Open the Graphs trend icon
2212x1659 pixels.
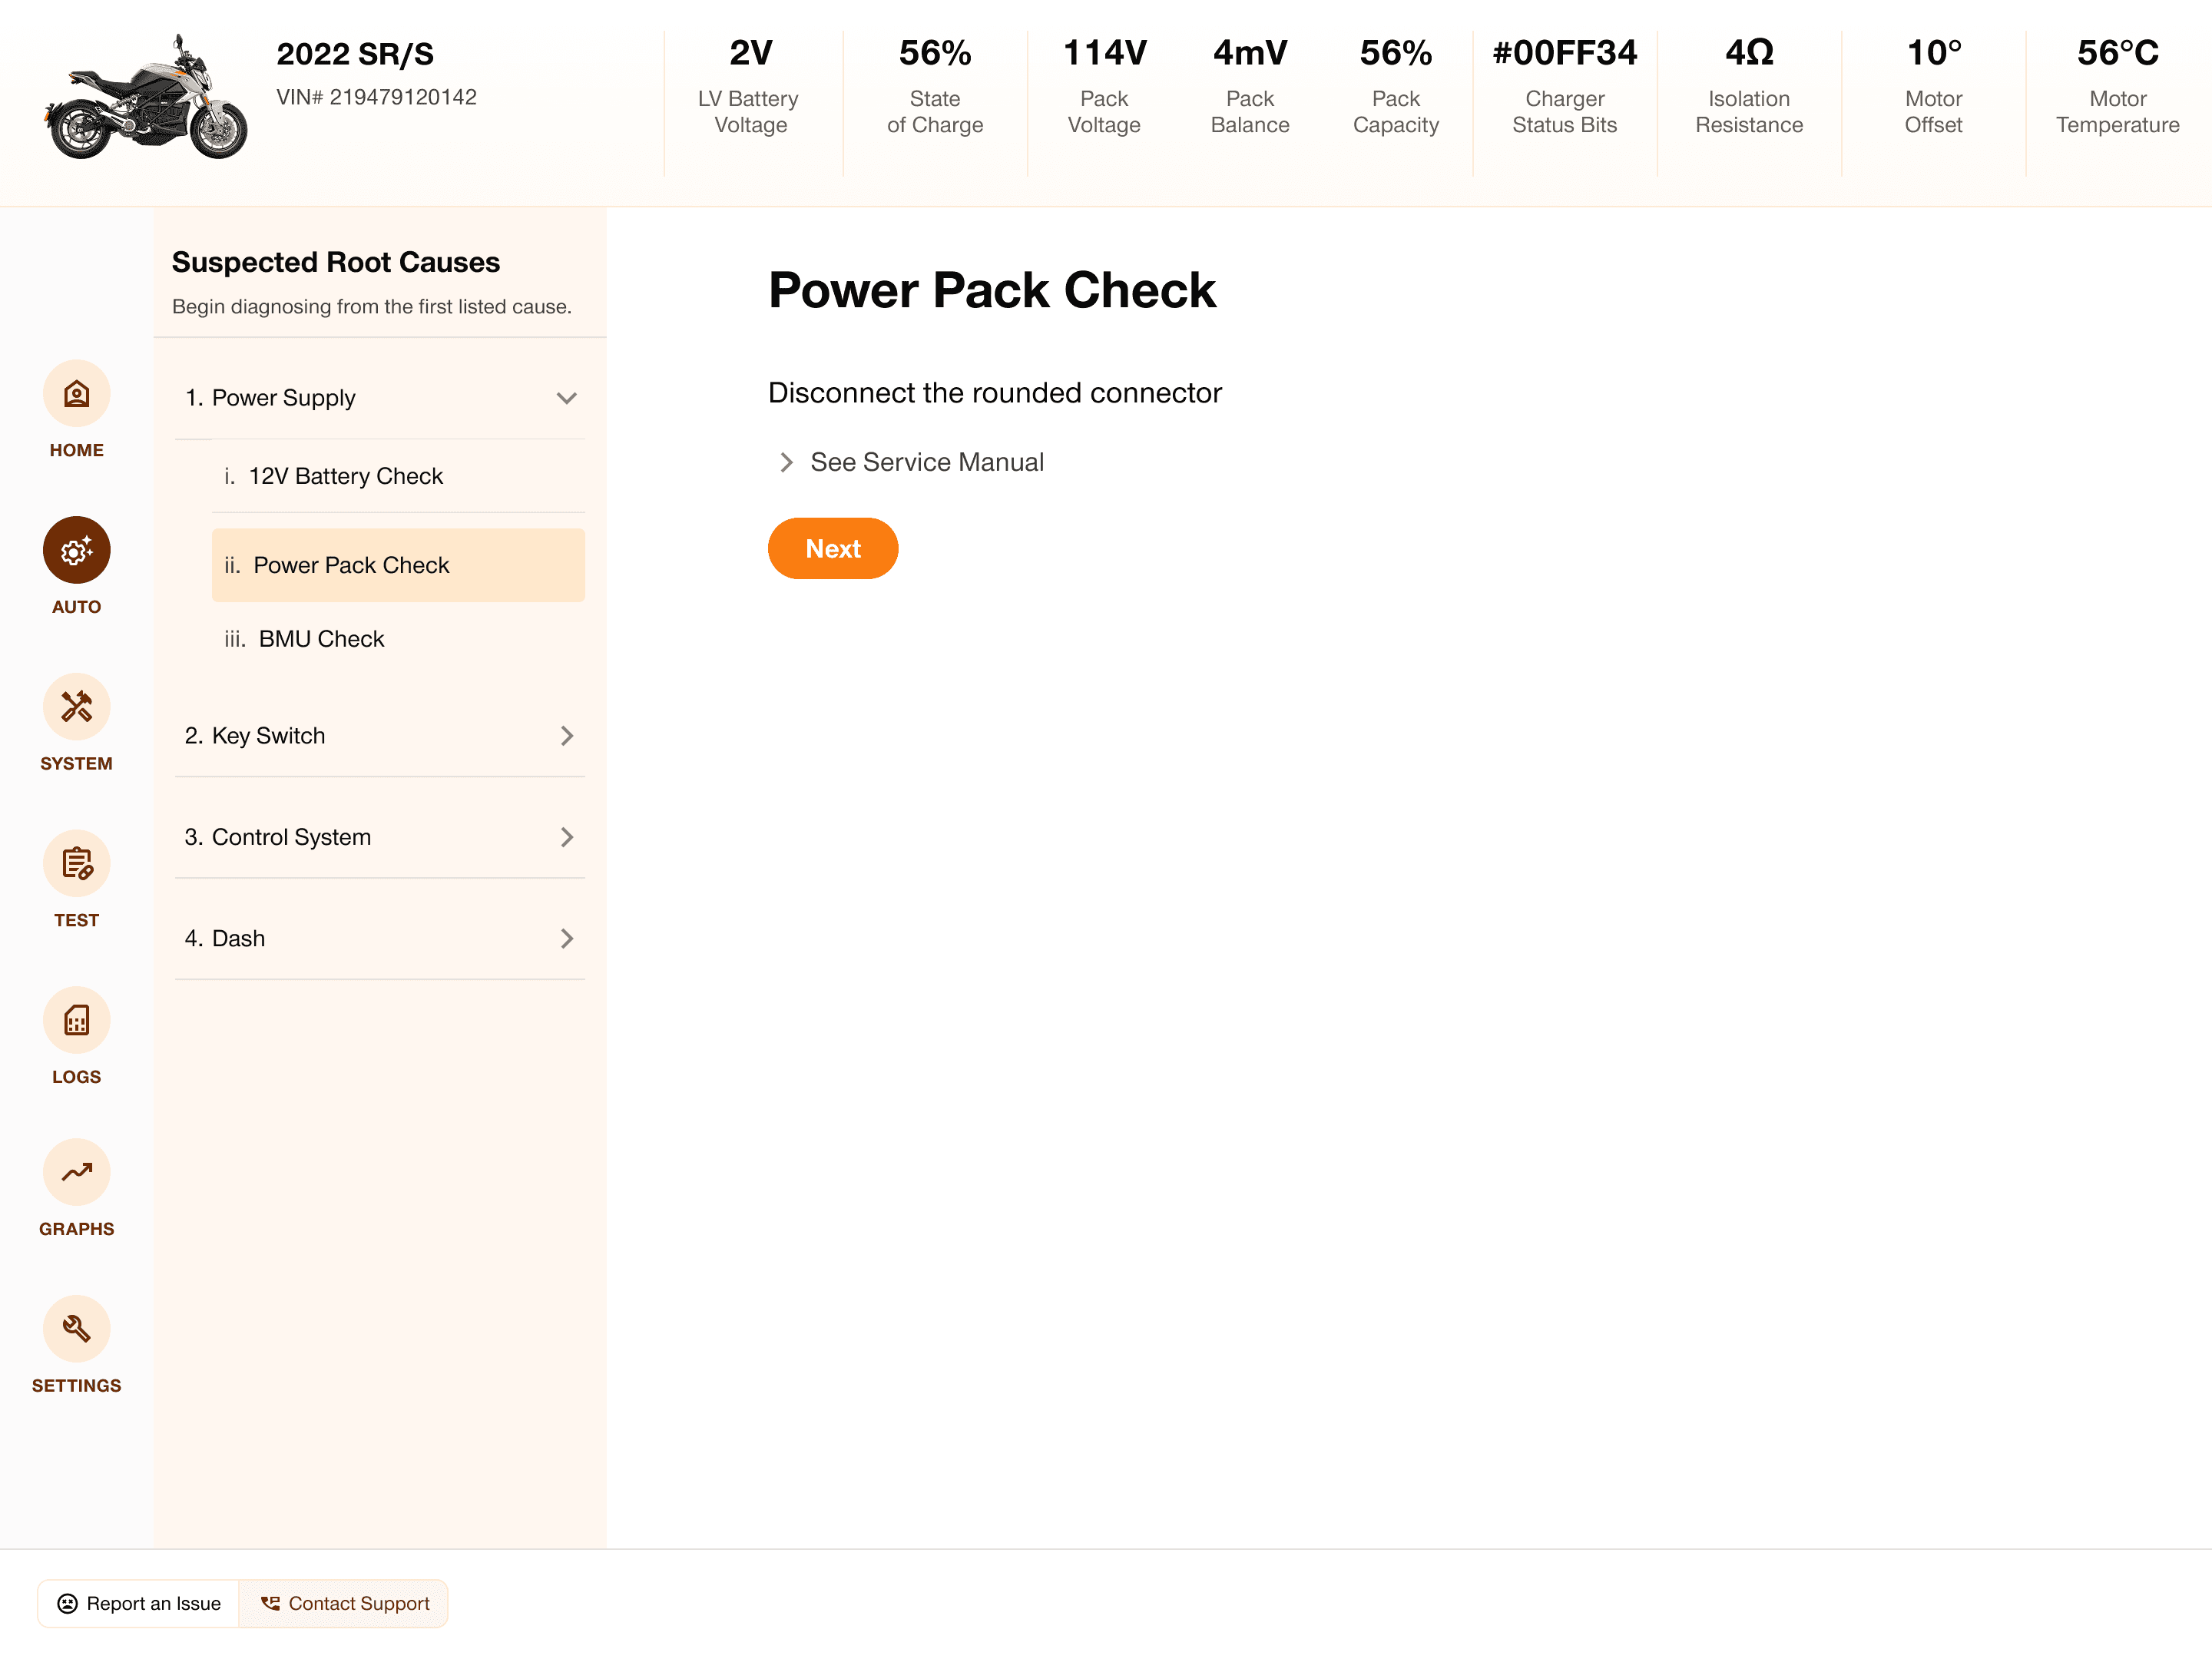click(76, 1172)
